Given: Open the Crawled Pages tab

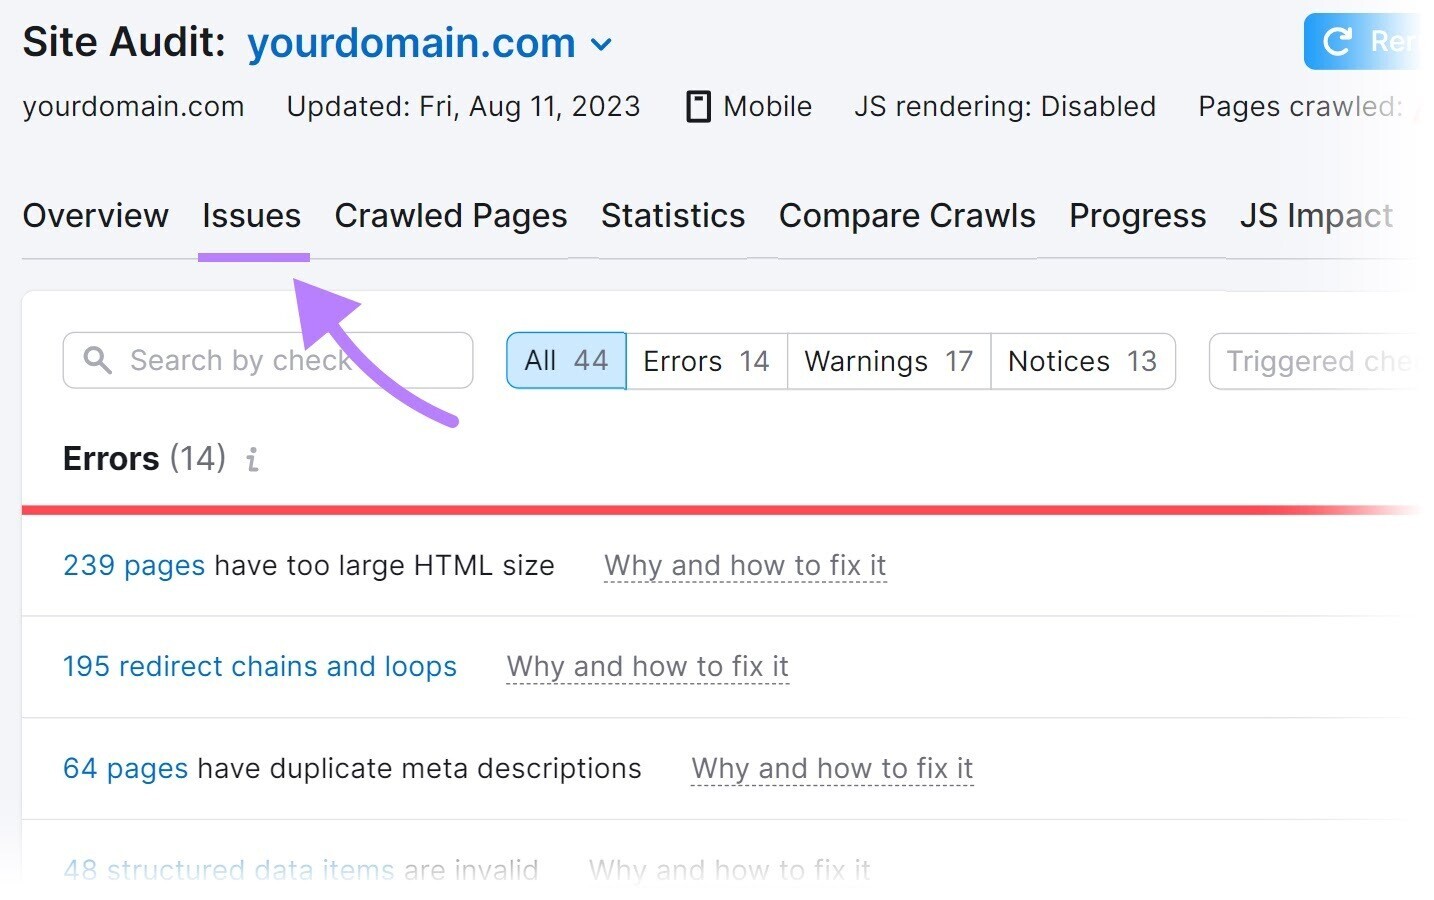Looking at the screenshot, I should pos(451,215).
